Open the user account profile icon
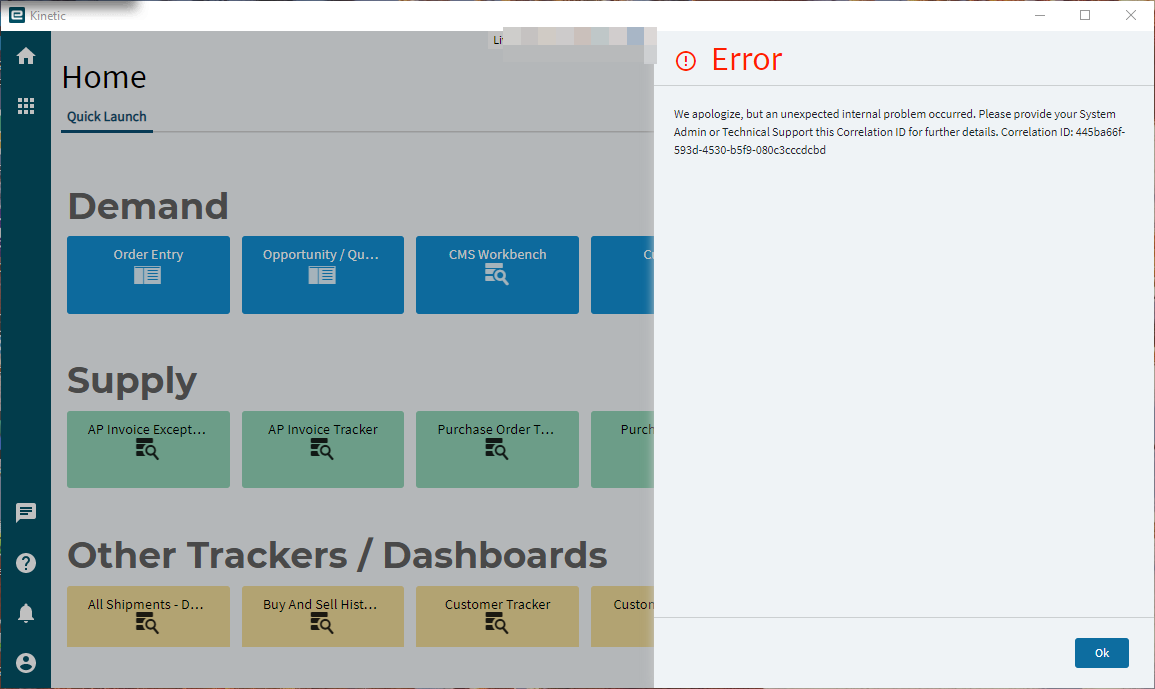1155x689 pixels. [x=26, y=662]
